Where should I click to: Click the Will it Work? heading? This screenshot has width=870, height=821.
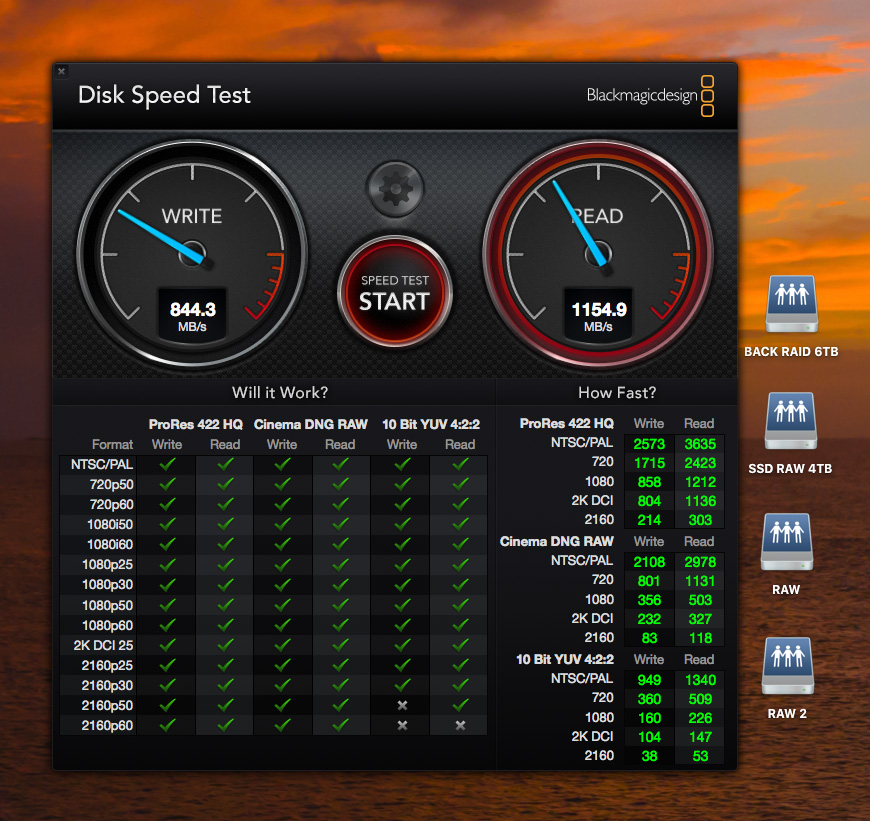tap(280, 393)
